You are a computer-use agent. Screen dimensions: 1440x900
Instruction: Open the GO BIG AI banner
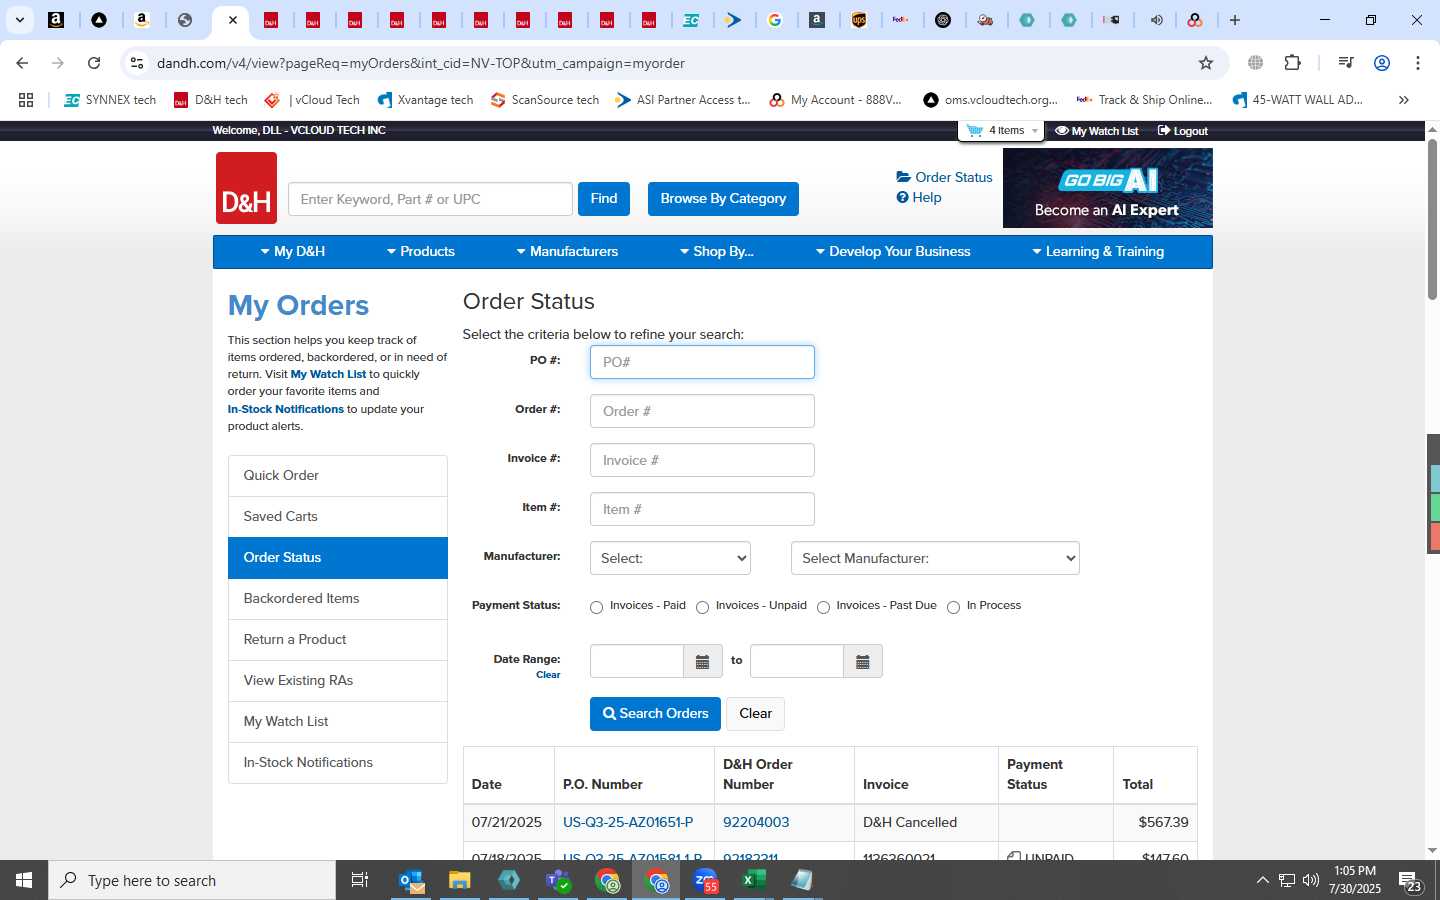tap(1107, 188)
